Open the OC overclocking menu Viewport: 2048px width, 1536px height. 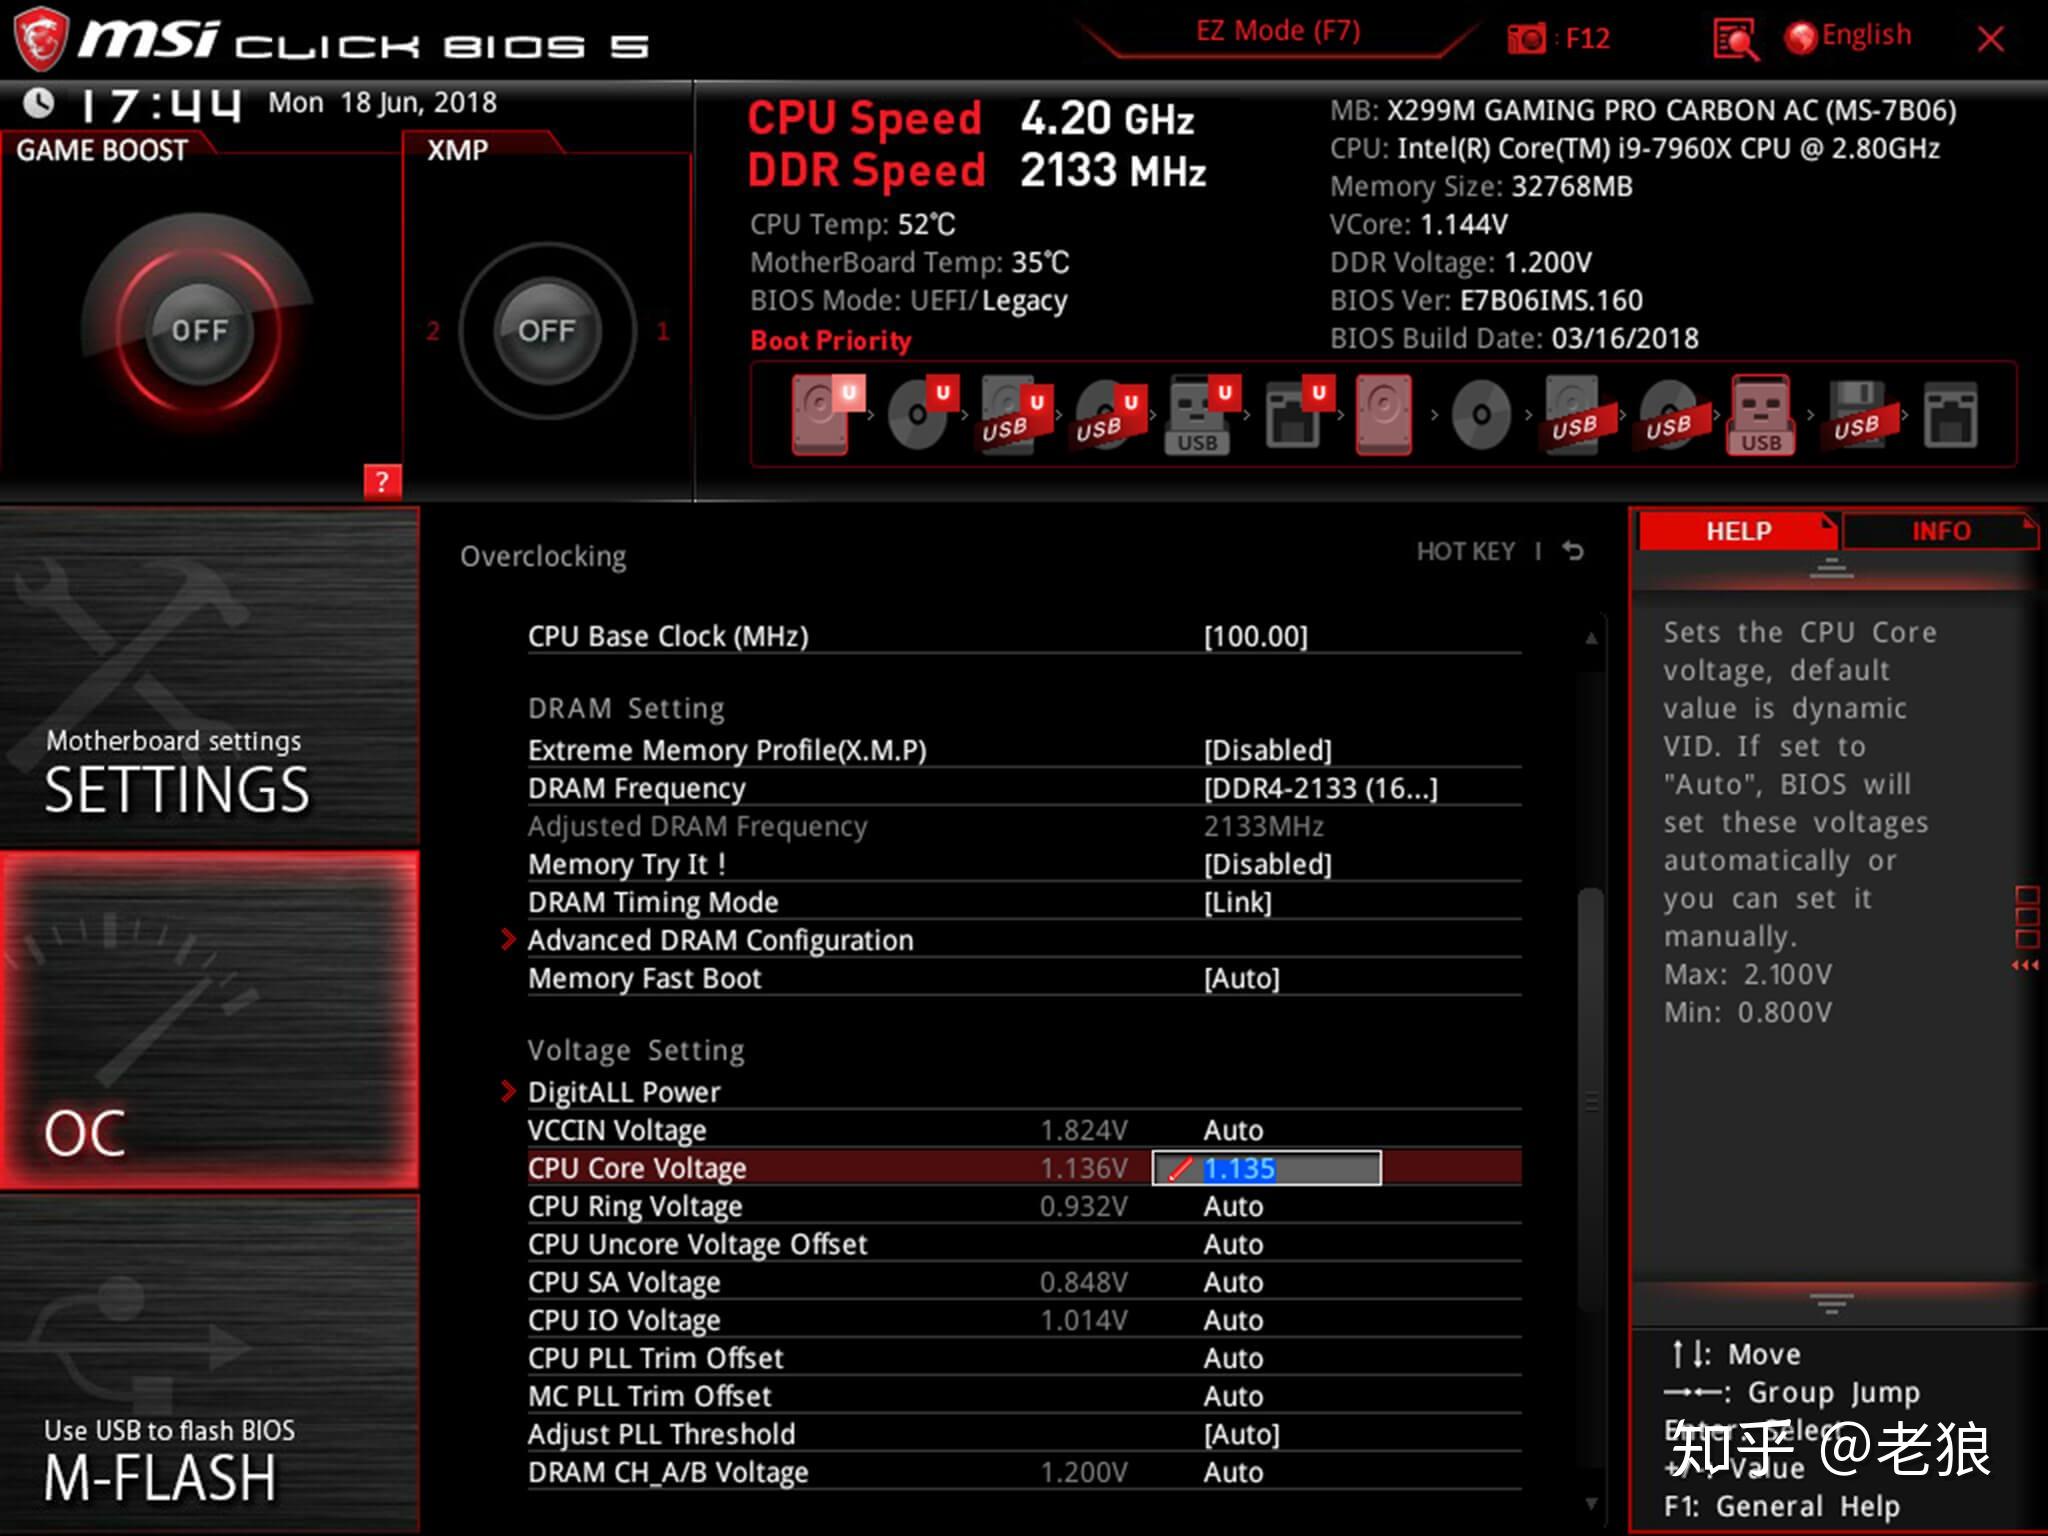click(209, 1020)
